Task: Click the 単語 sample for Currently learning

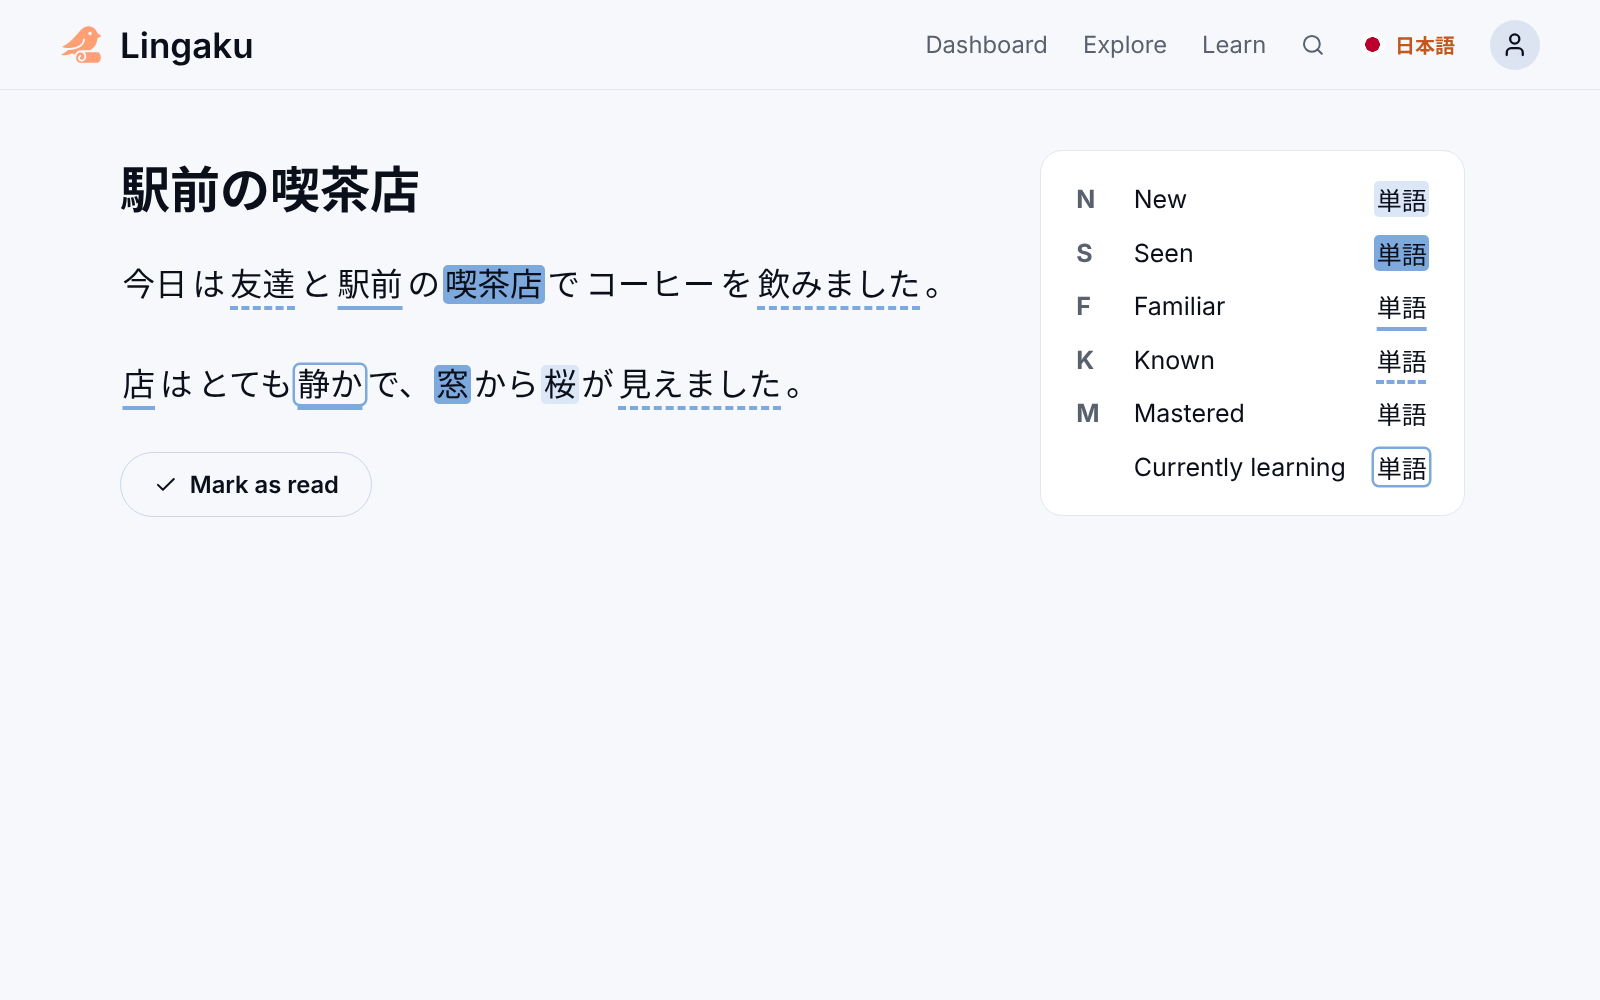Action: 1402,468
